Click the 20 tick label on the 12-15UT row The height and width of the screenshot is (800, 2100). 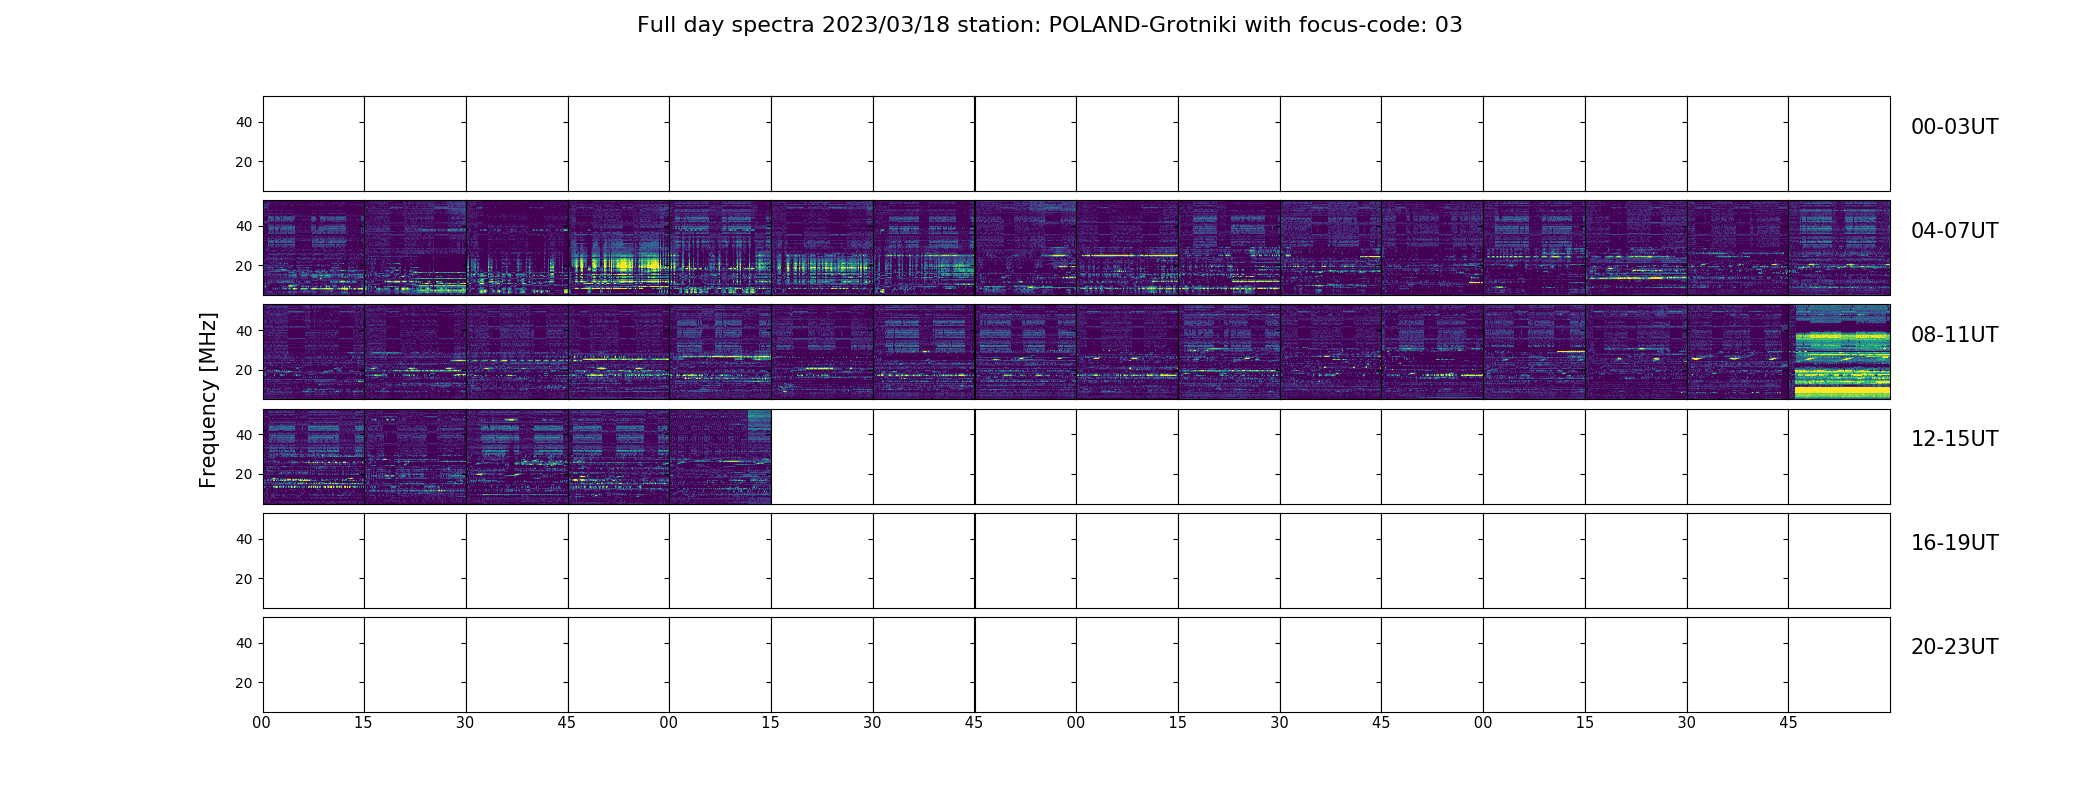pyautogui.click(x=244, y=474)
